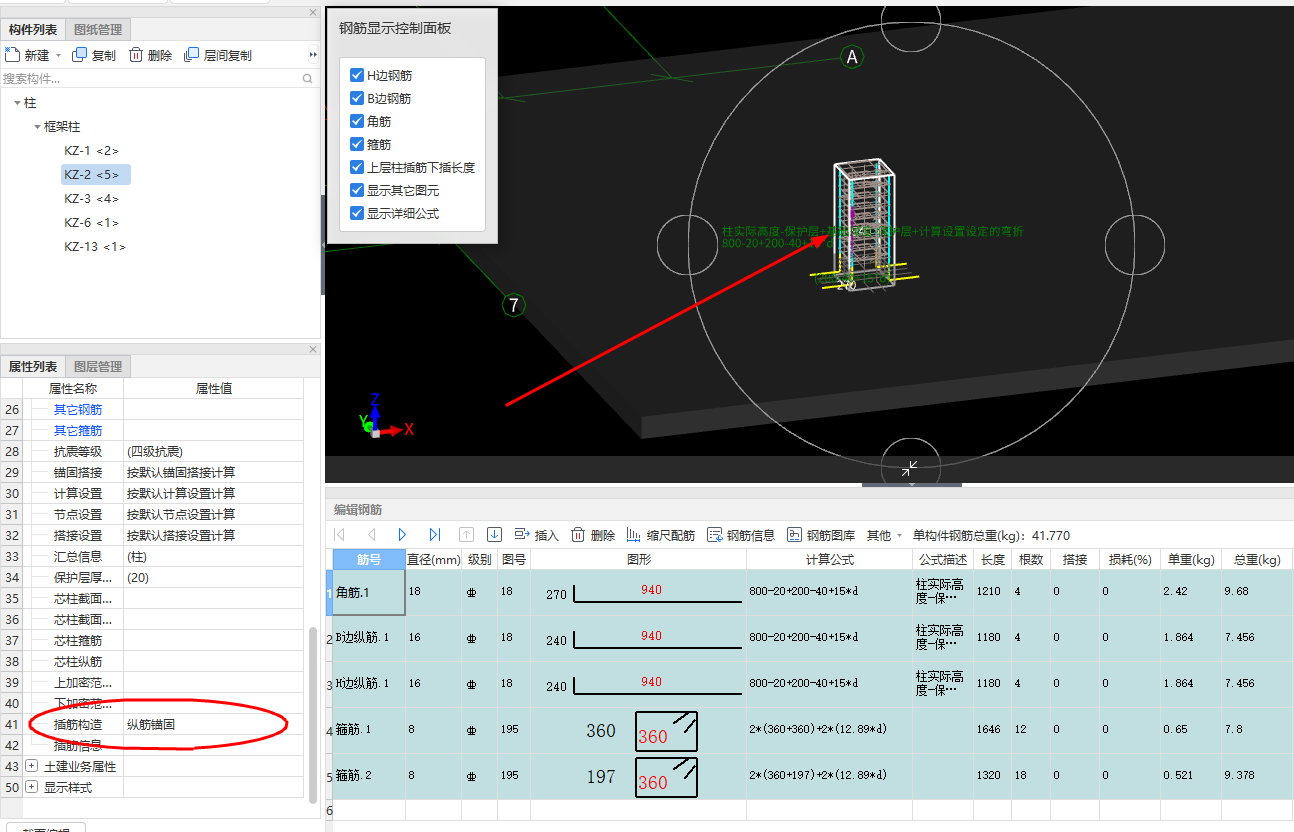This screenshot has height=832, width=1294.
Task: Click axis label 7 in 3D view
Action: 513,305
